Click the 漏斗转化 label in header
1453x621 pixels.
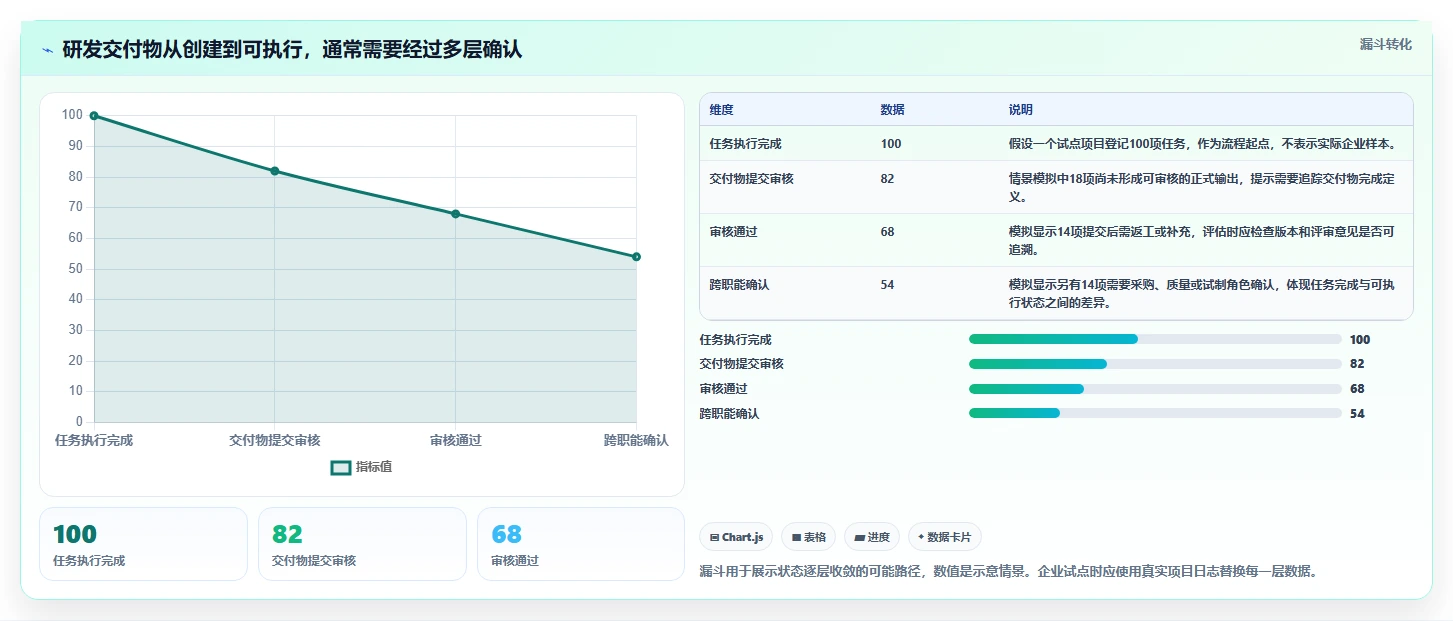[x=1386, y=44]
